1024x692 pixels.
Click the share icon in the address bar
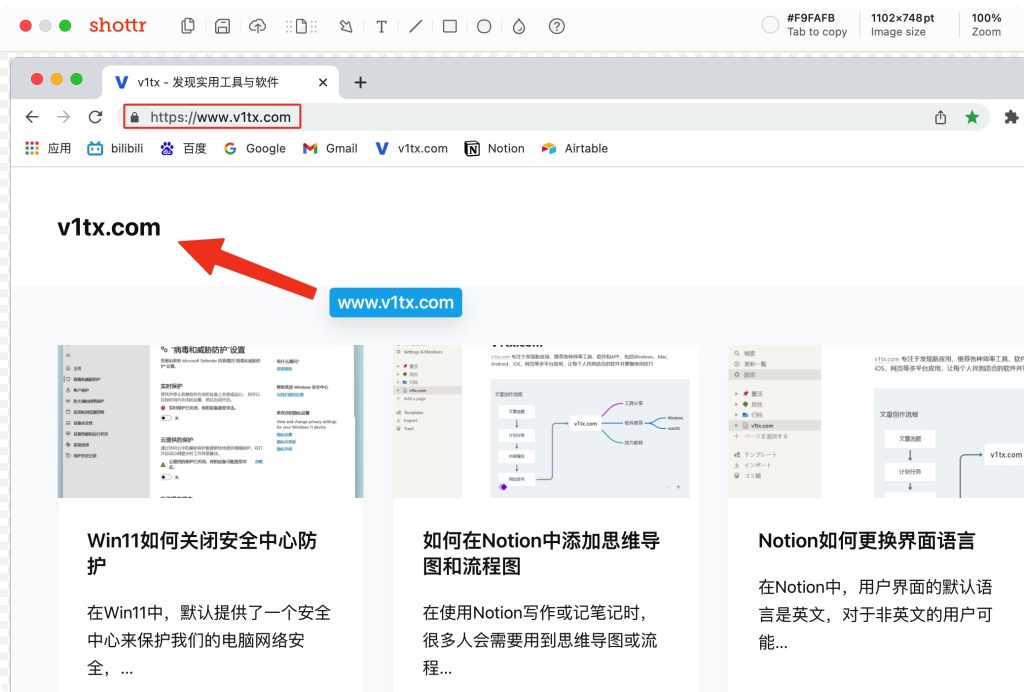pos(940,118)
